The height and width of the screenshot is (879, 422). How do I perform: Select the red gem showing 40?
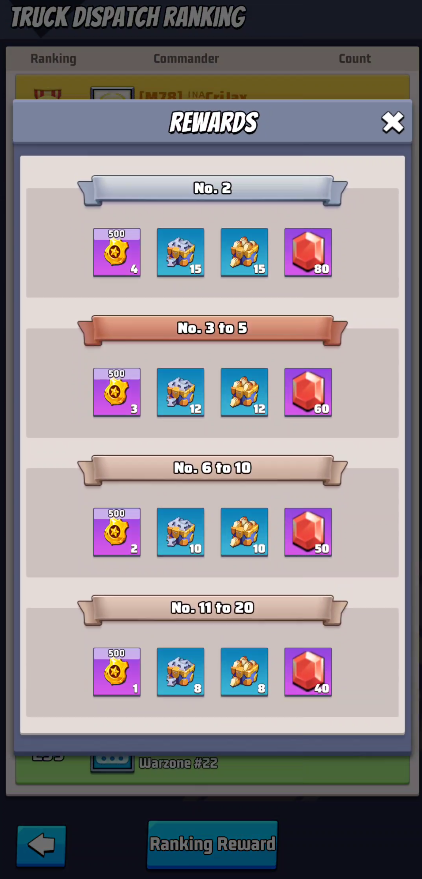(308, 672)
